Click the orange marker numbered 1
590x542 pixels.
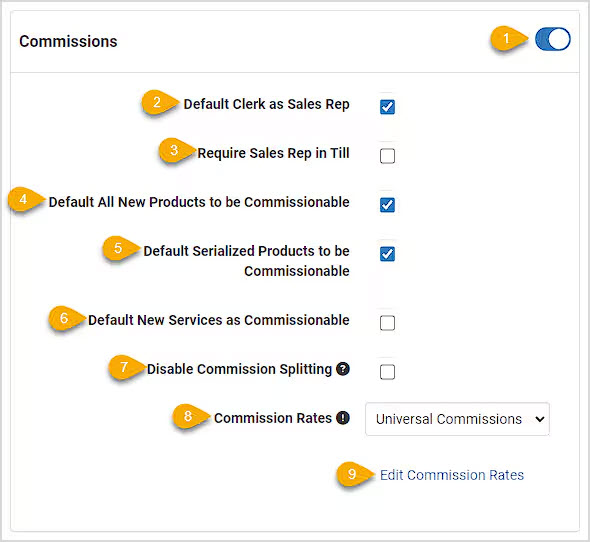coord(508,38)
